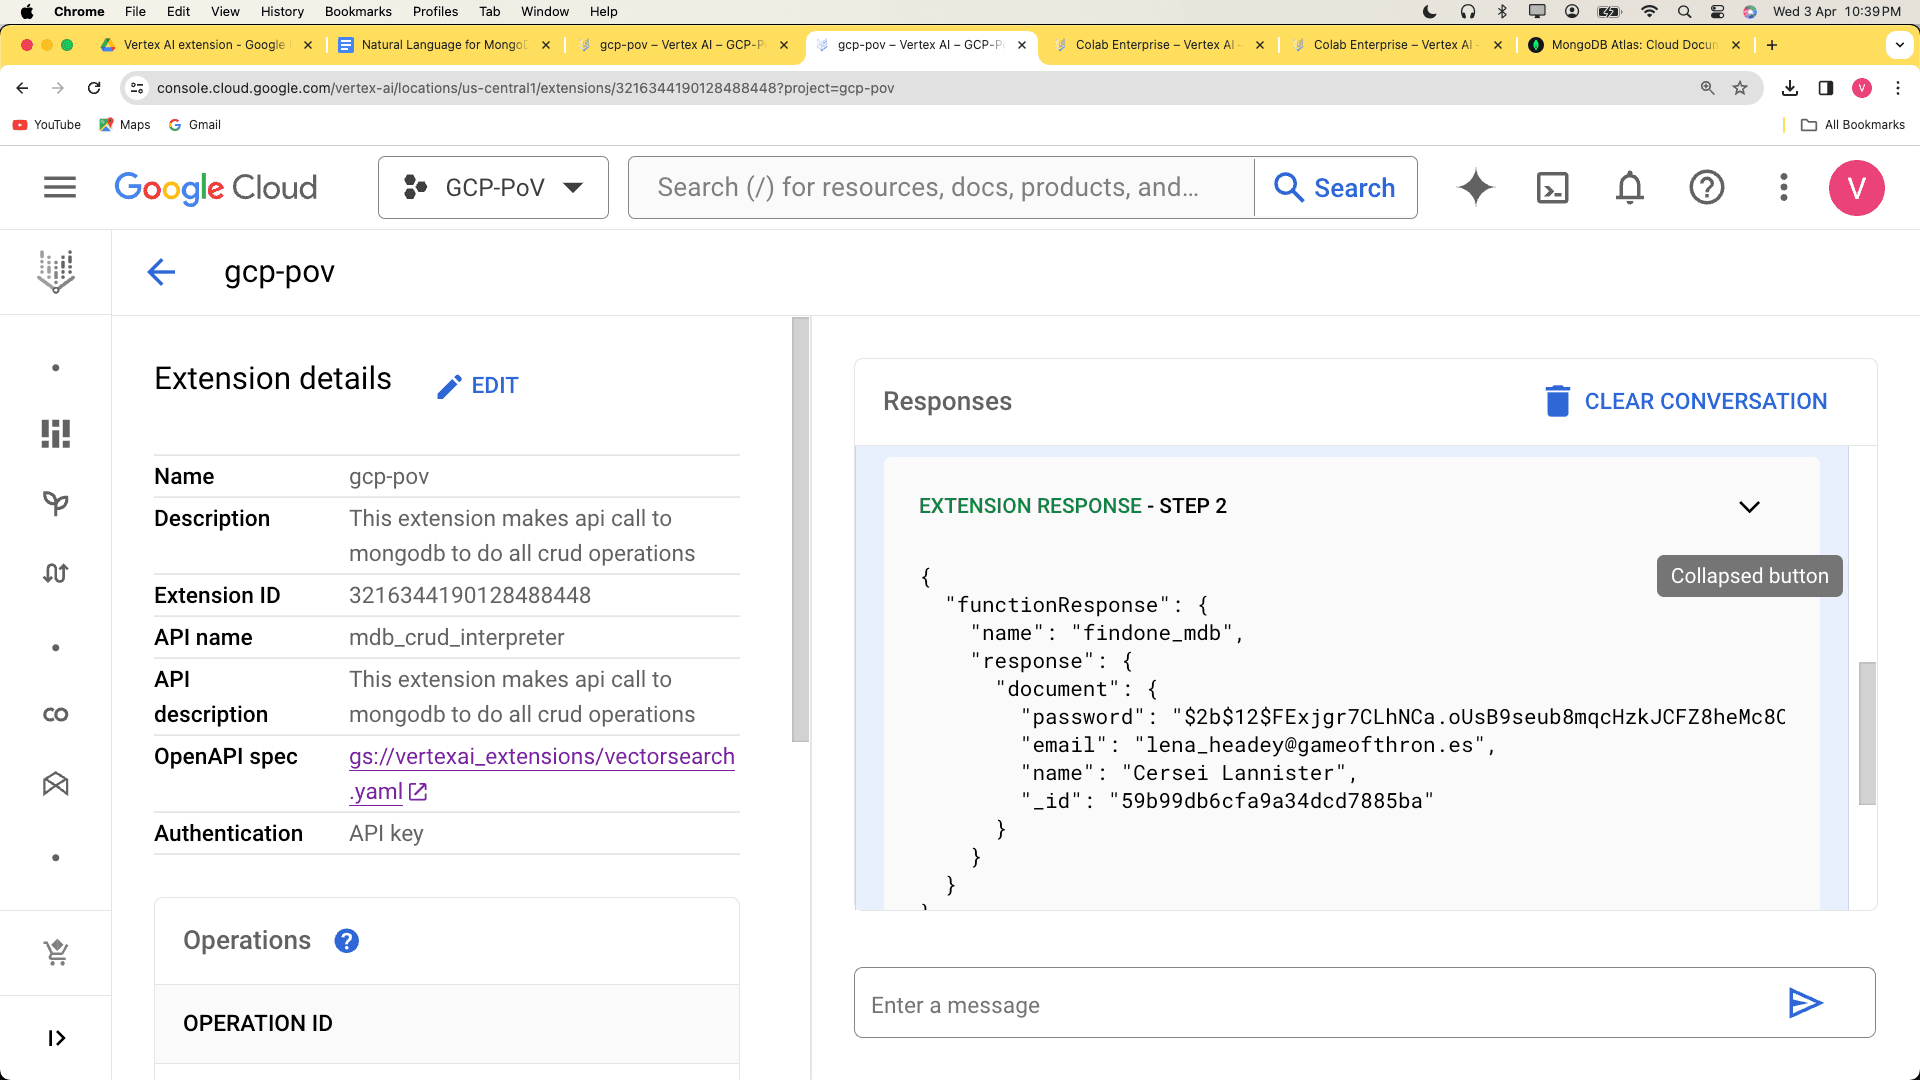
Task: Open the console settings three-dot menu
Action: point(1784,187)
